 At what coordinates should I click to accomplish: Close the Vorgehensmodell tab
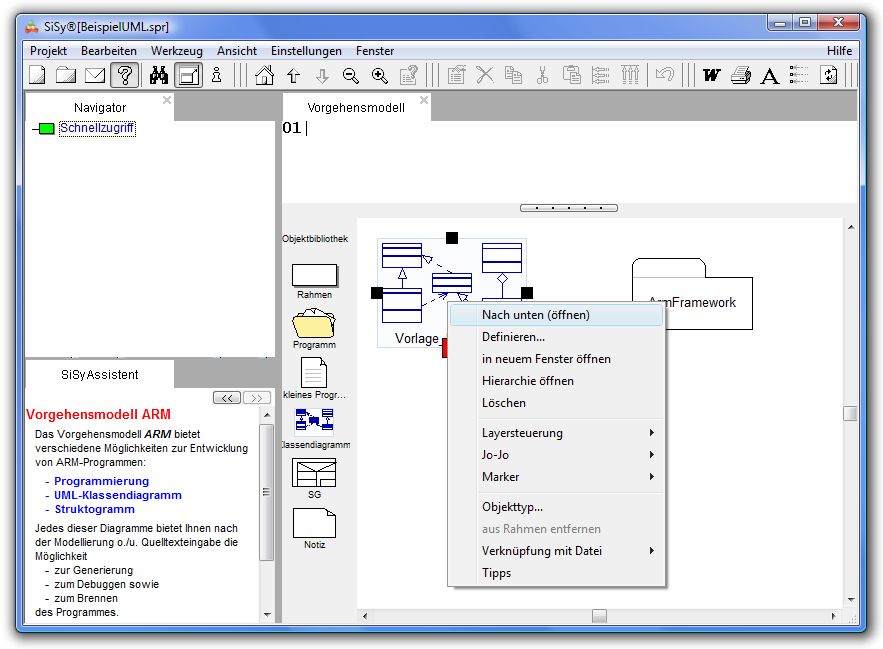[423, 100]
